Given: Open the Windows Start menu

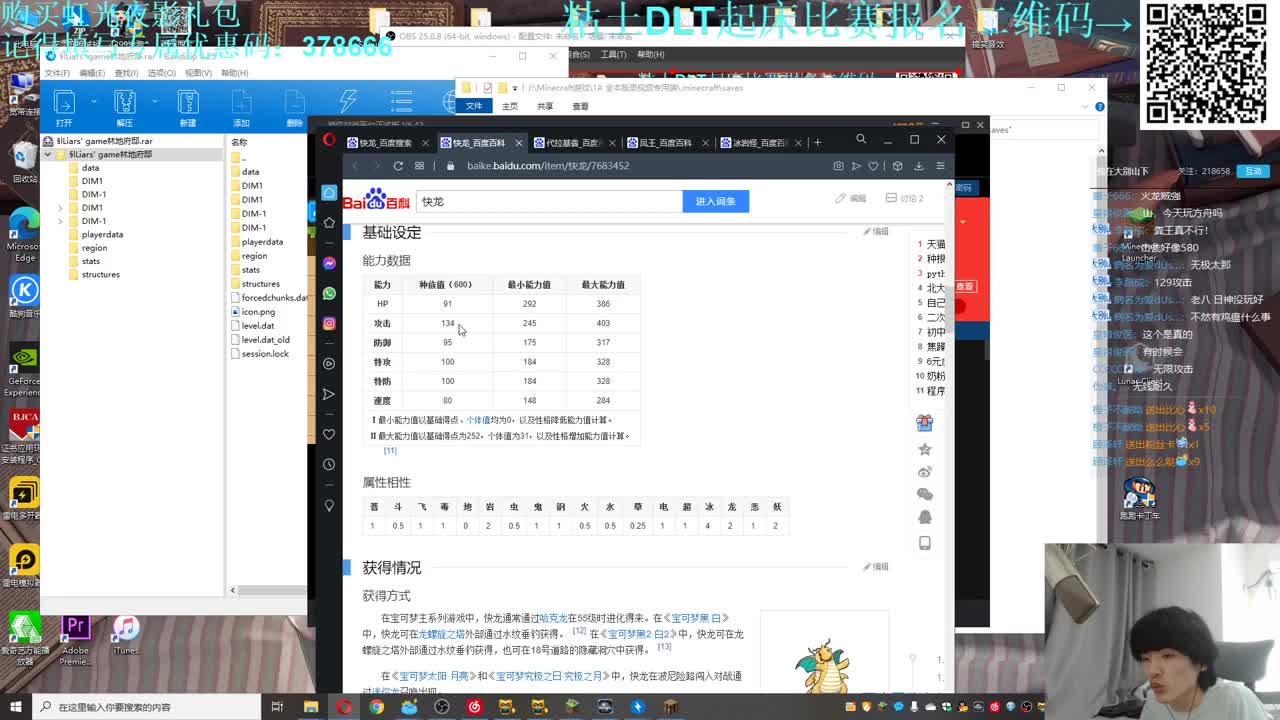Looking at the screenshot, I should [16, 707].
